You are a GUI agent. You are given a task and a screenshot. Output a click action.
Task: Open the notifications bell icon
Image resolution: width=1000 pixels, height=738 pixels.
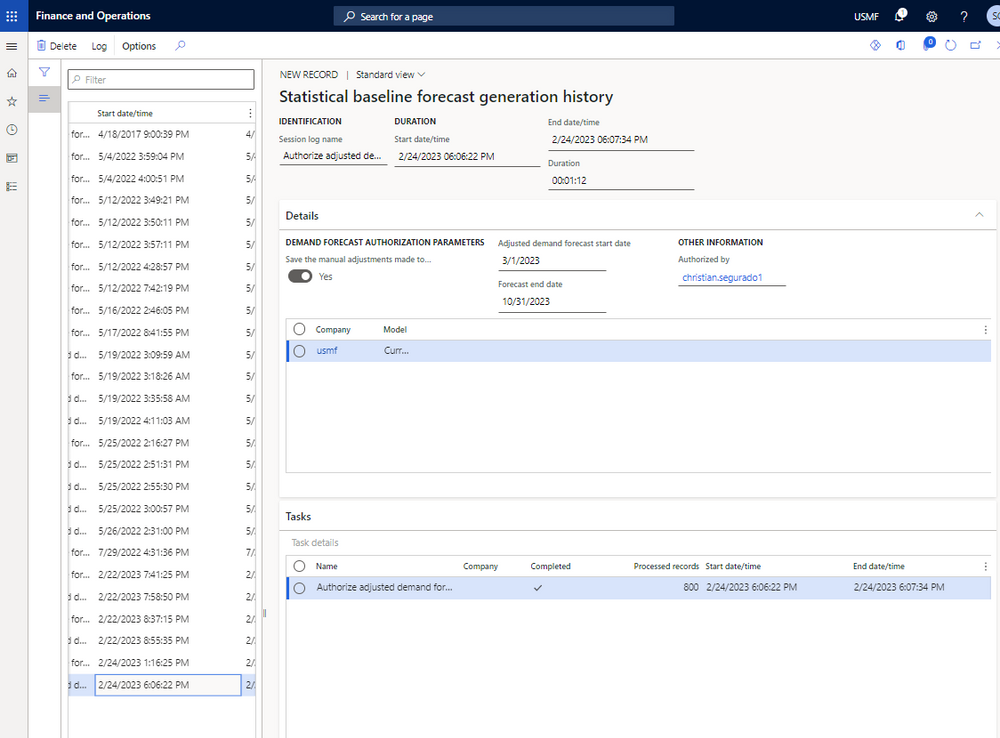pos(900,16)
